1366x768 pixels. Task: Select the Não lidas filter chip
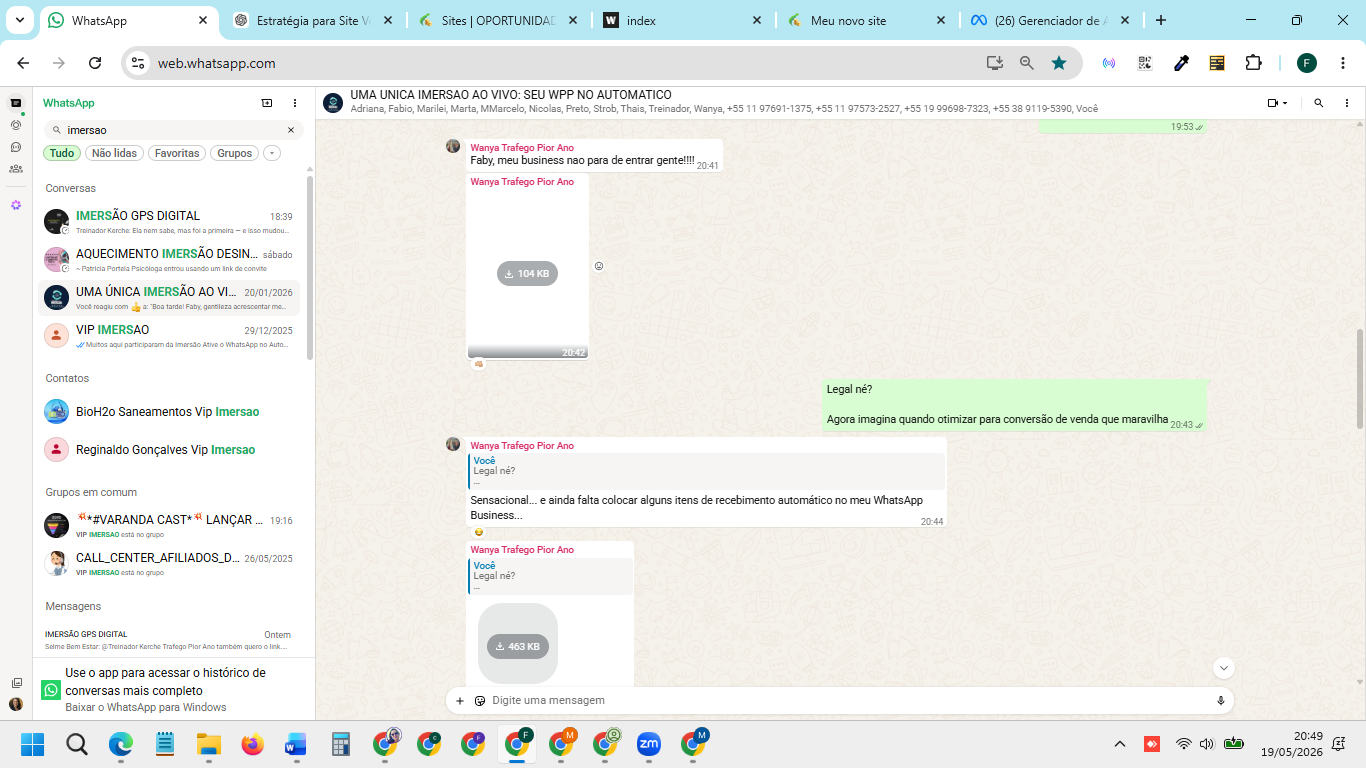pos(114,153)
